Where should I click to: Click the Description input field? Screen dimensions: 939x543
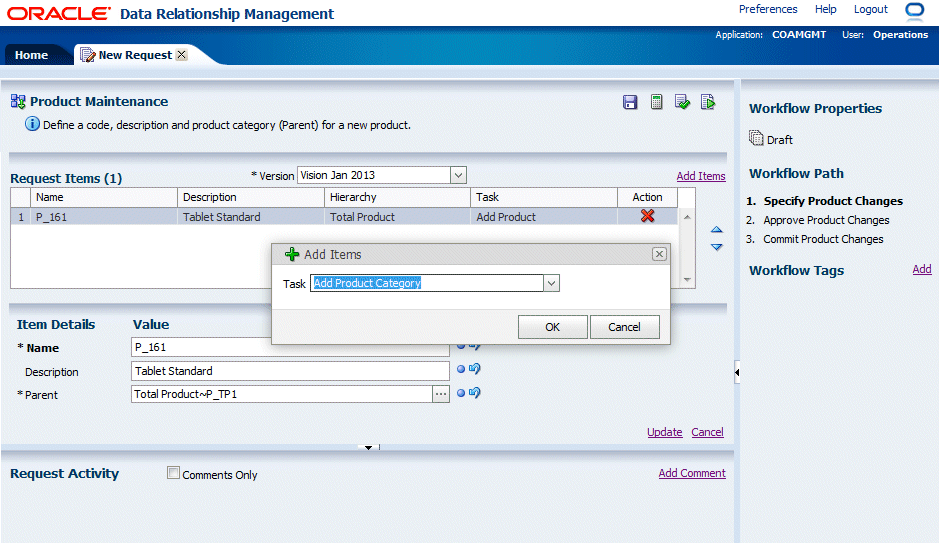pyautogui.click(x=290, y=371)
